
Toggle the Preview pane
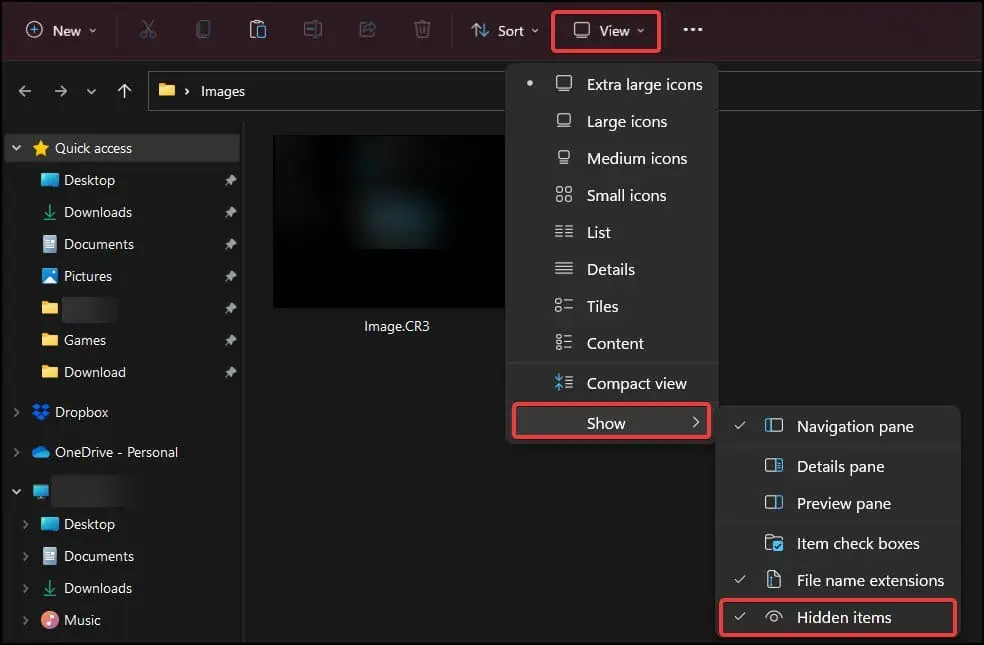click(x=838, y=503)
